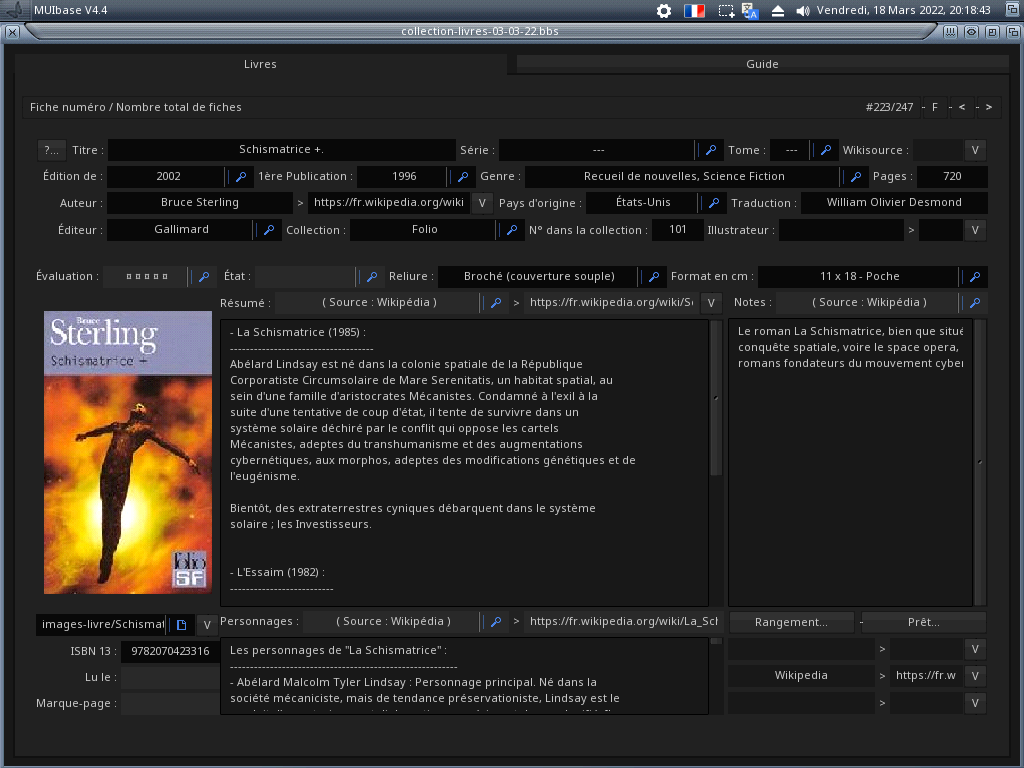Open the V button after Résumé URL
This screenshot has width=1024, height=768.
(711, 303)
